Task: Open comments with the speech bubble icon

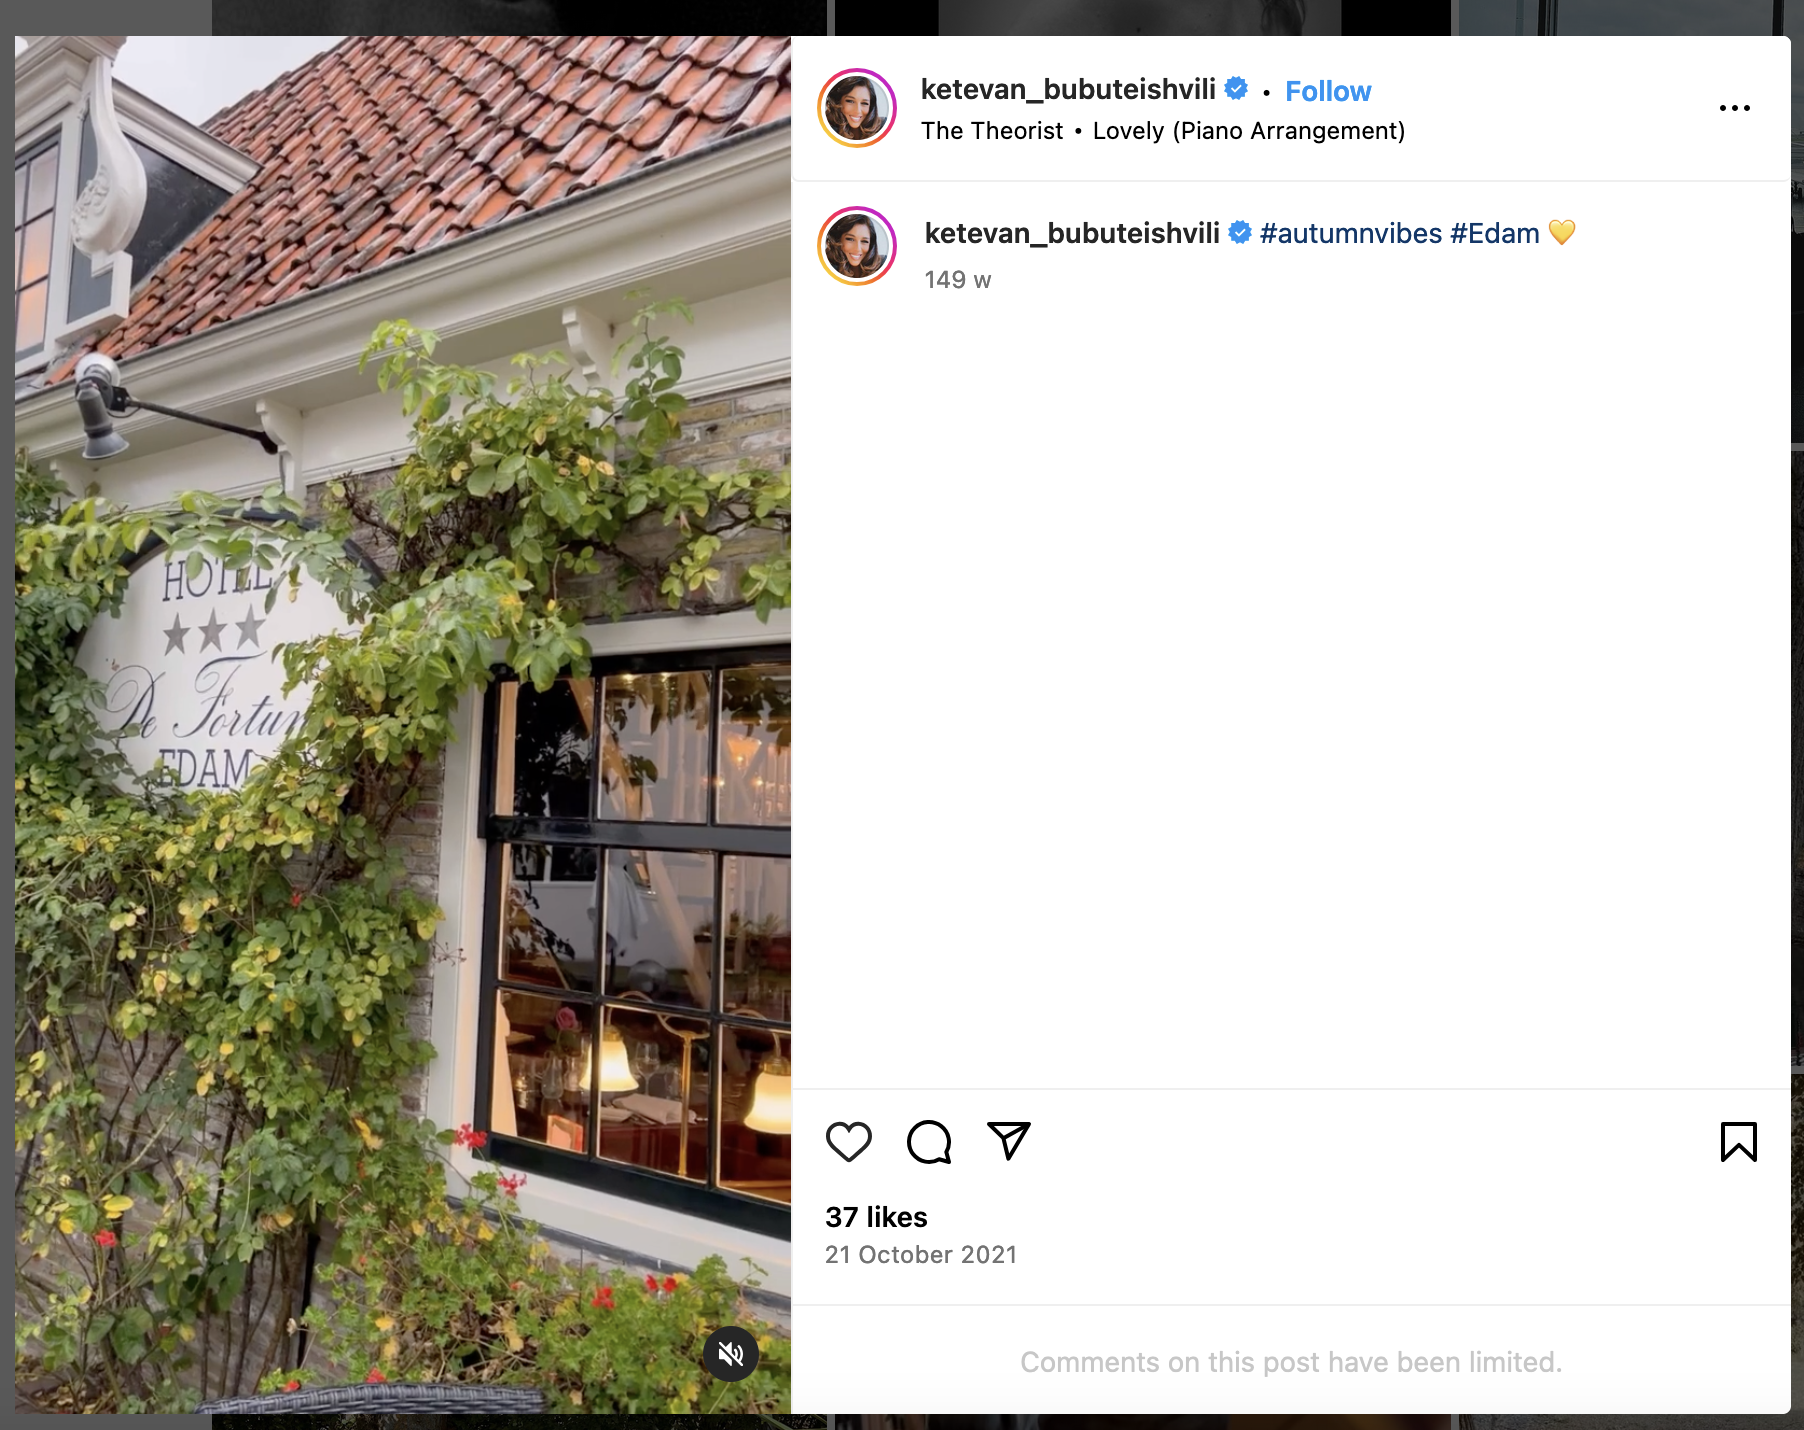Action: click(x=929, y=1141)
